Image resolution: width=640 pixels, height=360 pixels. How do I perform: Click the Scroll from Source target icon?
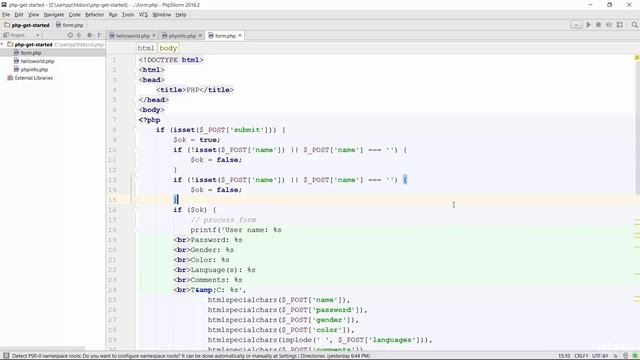point(70,36)
